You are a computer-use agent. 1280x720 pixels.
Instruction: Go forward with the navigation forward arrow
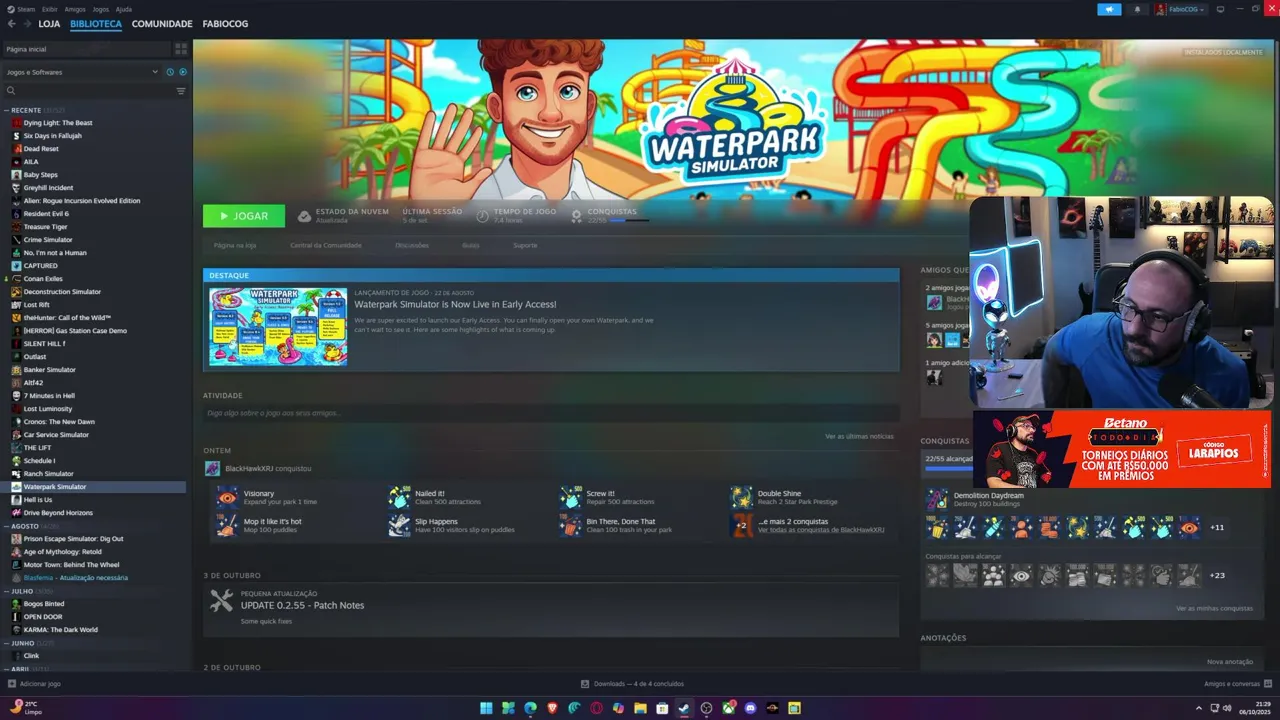click(26, 23)
